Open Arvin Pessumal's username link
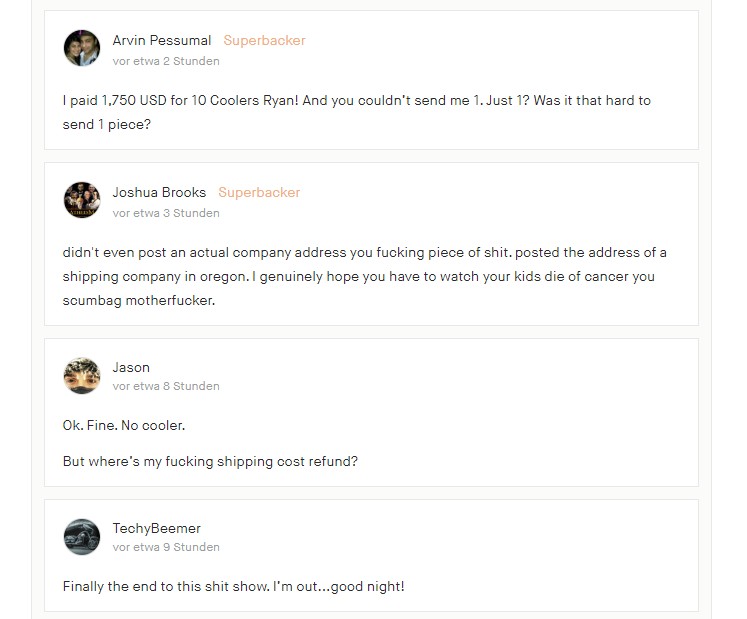Screen dimensions: 747x619 click(162, 41)
